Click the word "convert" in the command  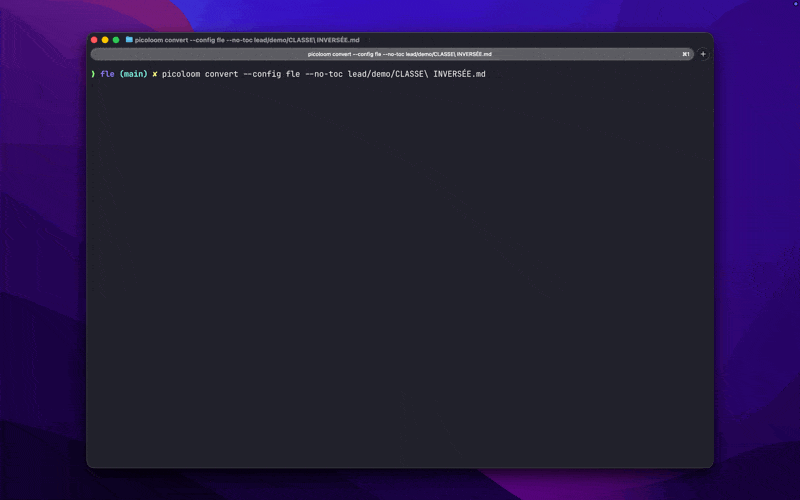(221, 74)
